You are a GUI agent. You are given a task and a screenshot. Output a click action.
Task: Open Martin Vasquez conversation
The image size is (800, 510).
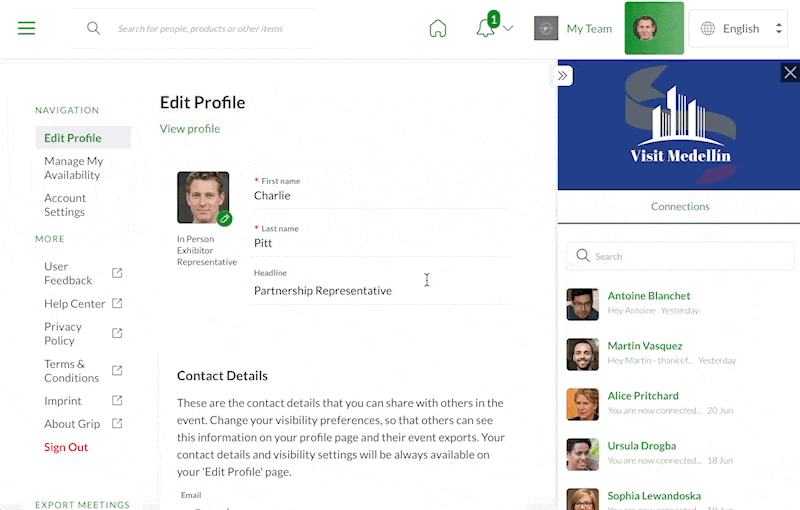pyautogui.click(x=680, y=354)
